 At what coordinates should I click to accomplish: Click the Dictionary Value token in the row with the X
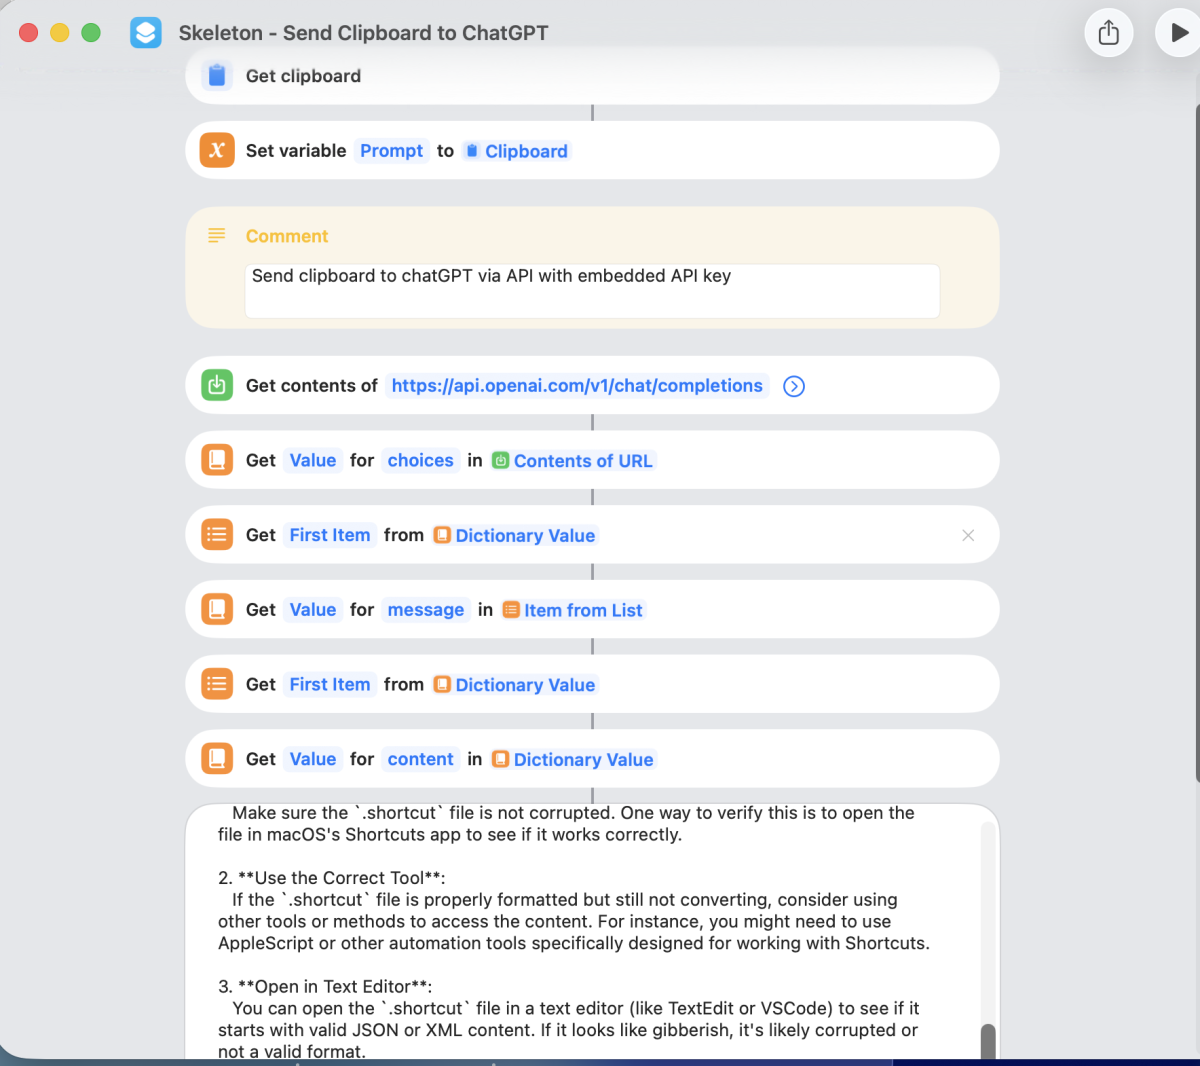click(x=515, y=535)
